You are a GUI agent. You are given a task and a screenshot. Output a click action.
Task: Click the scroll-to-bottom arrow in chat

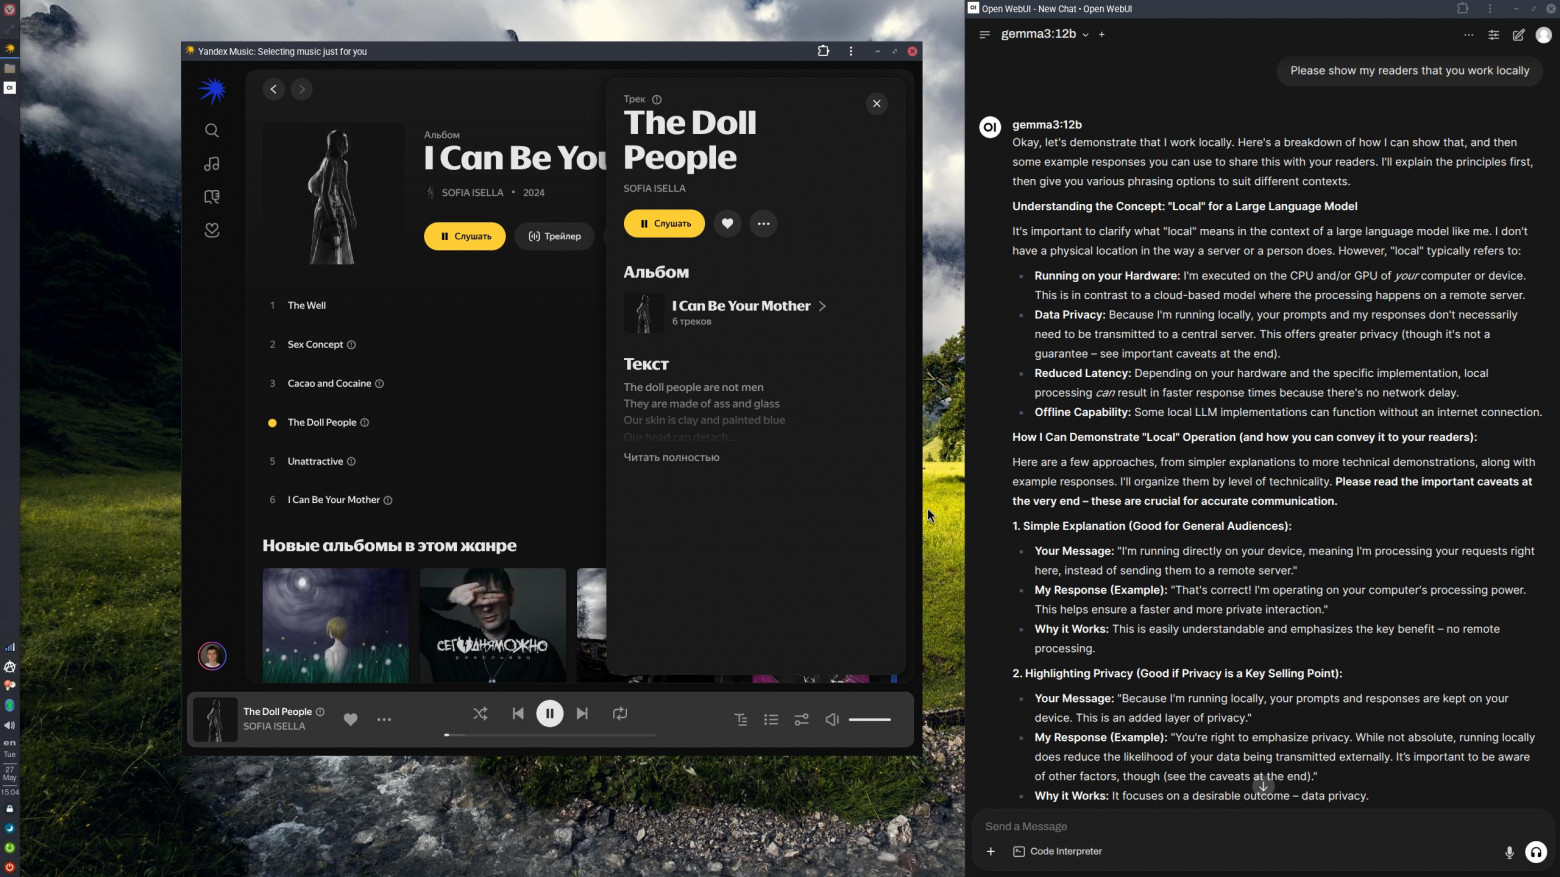point(1263,786)
